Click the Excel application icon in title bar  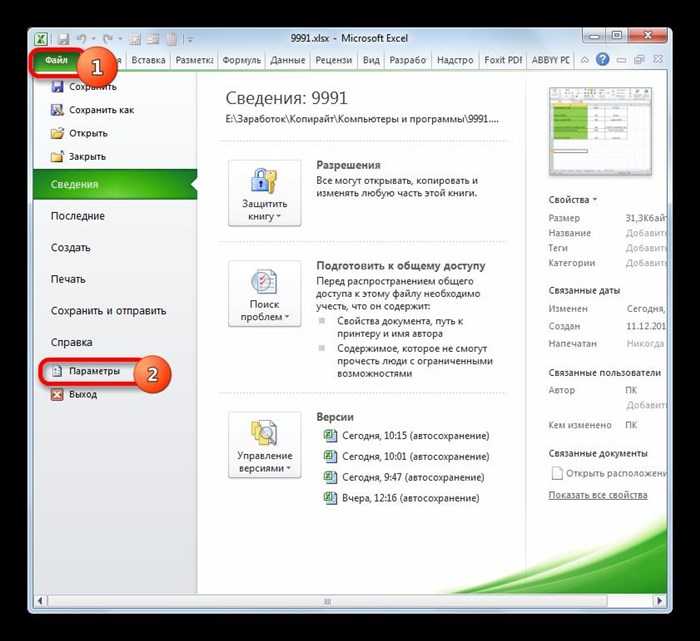tap(41, 39)
